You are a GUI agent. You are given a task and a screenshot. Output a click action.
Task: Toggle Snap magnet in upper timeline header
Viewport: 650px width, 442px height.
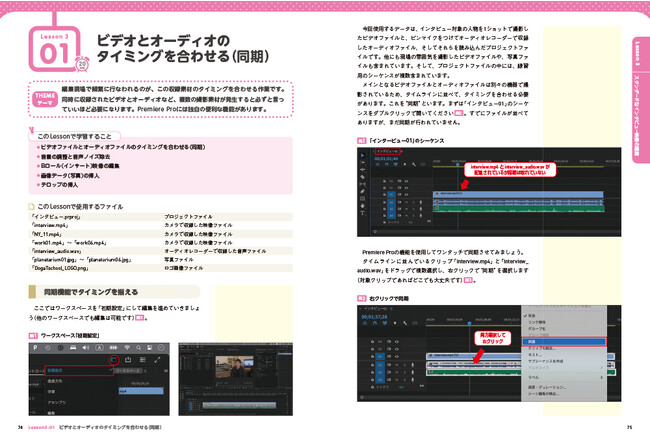pyautogui.click(x=386, y=164)
